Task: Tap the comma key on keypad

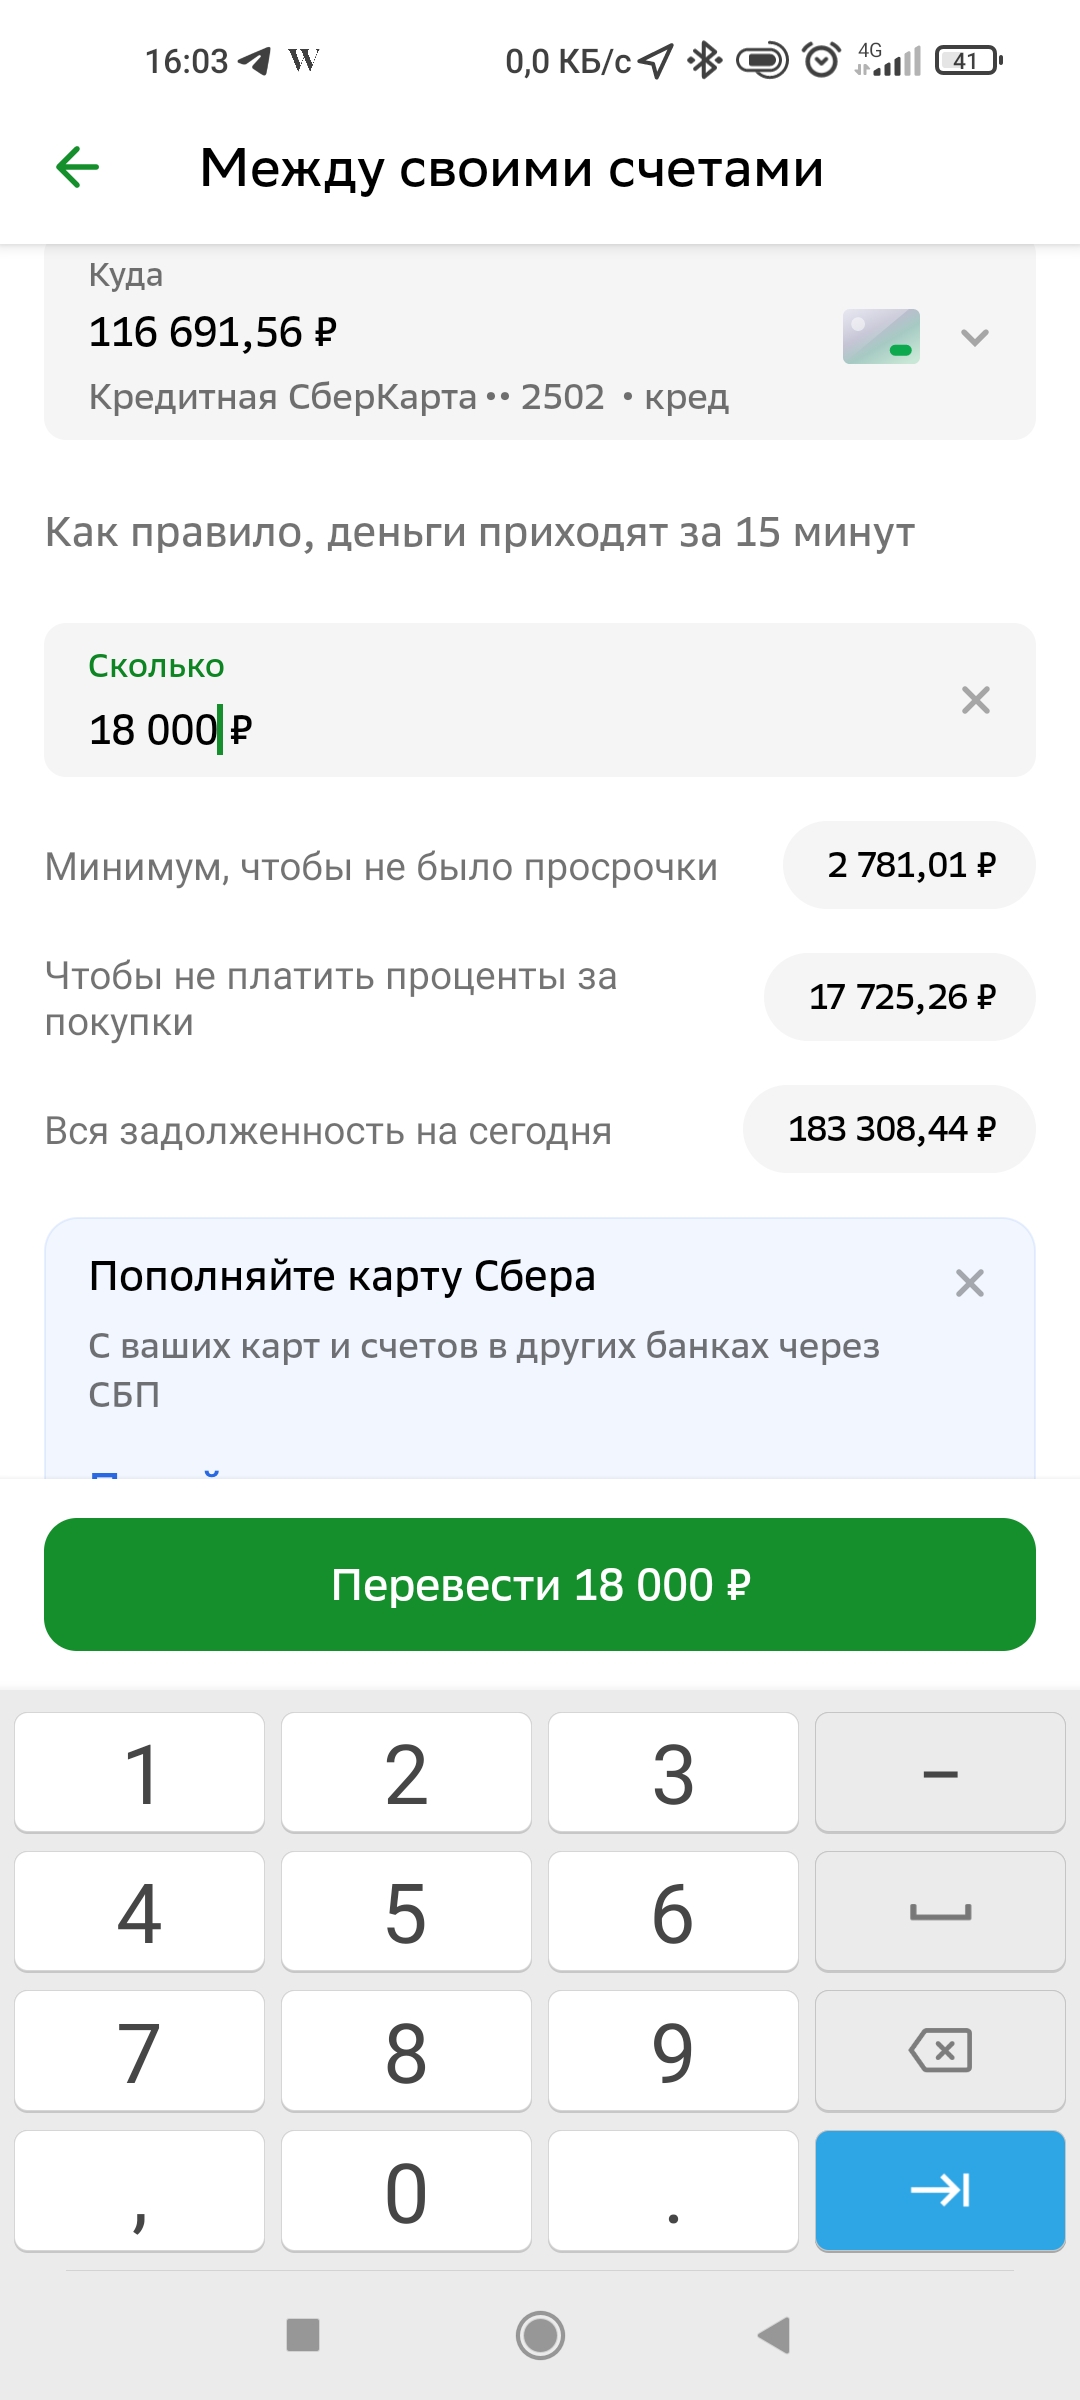Action: pyautogui.click(x=139, y=2190)
